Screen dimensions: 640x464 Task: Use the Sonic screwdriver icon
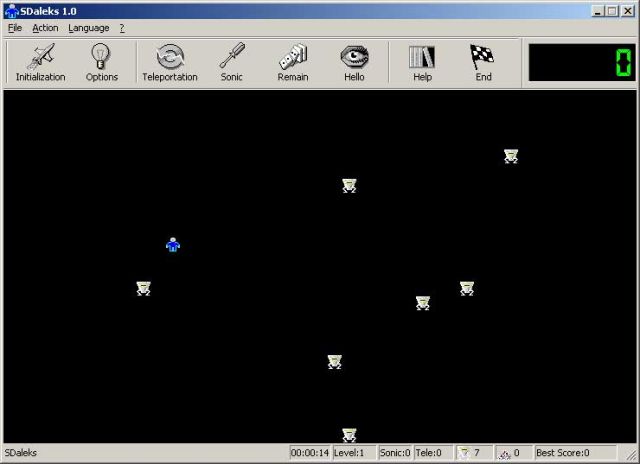[x=232, y=57]
